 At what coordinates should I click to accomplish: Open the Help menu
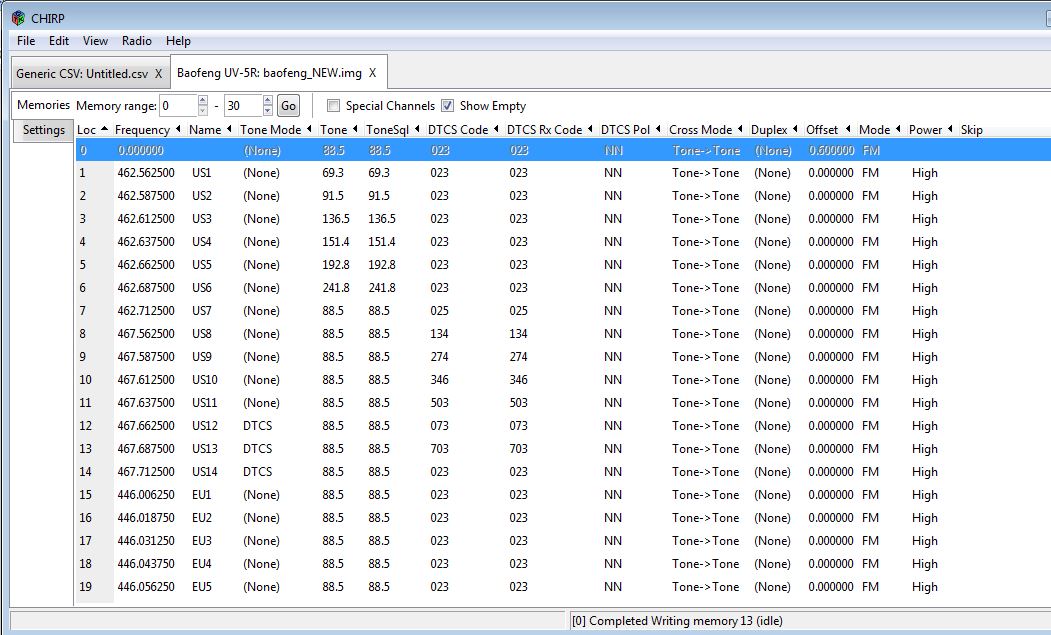(178, 41)
